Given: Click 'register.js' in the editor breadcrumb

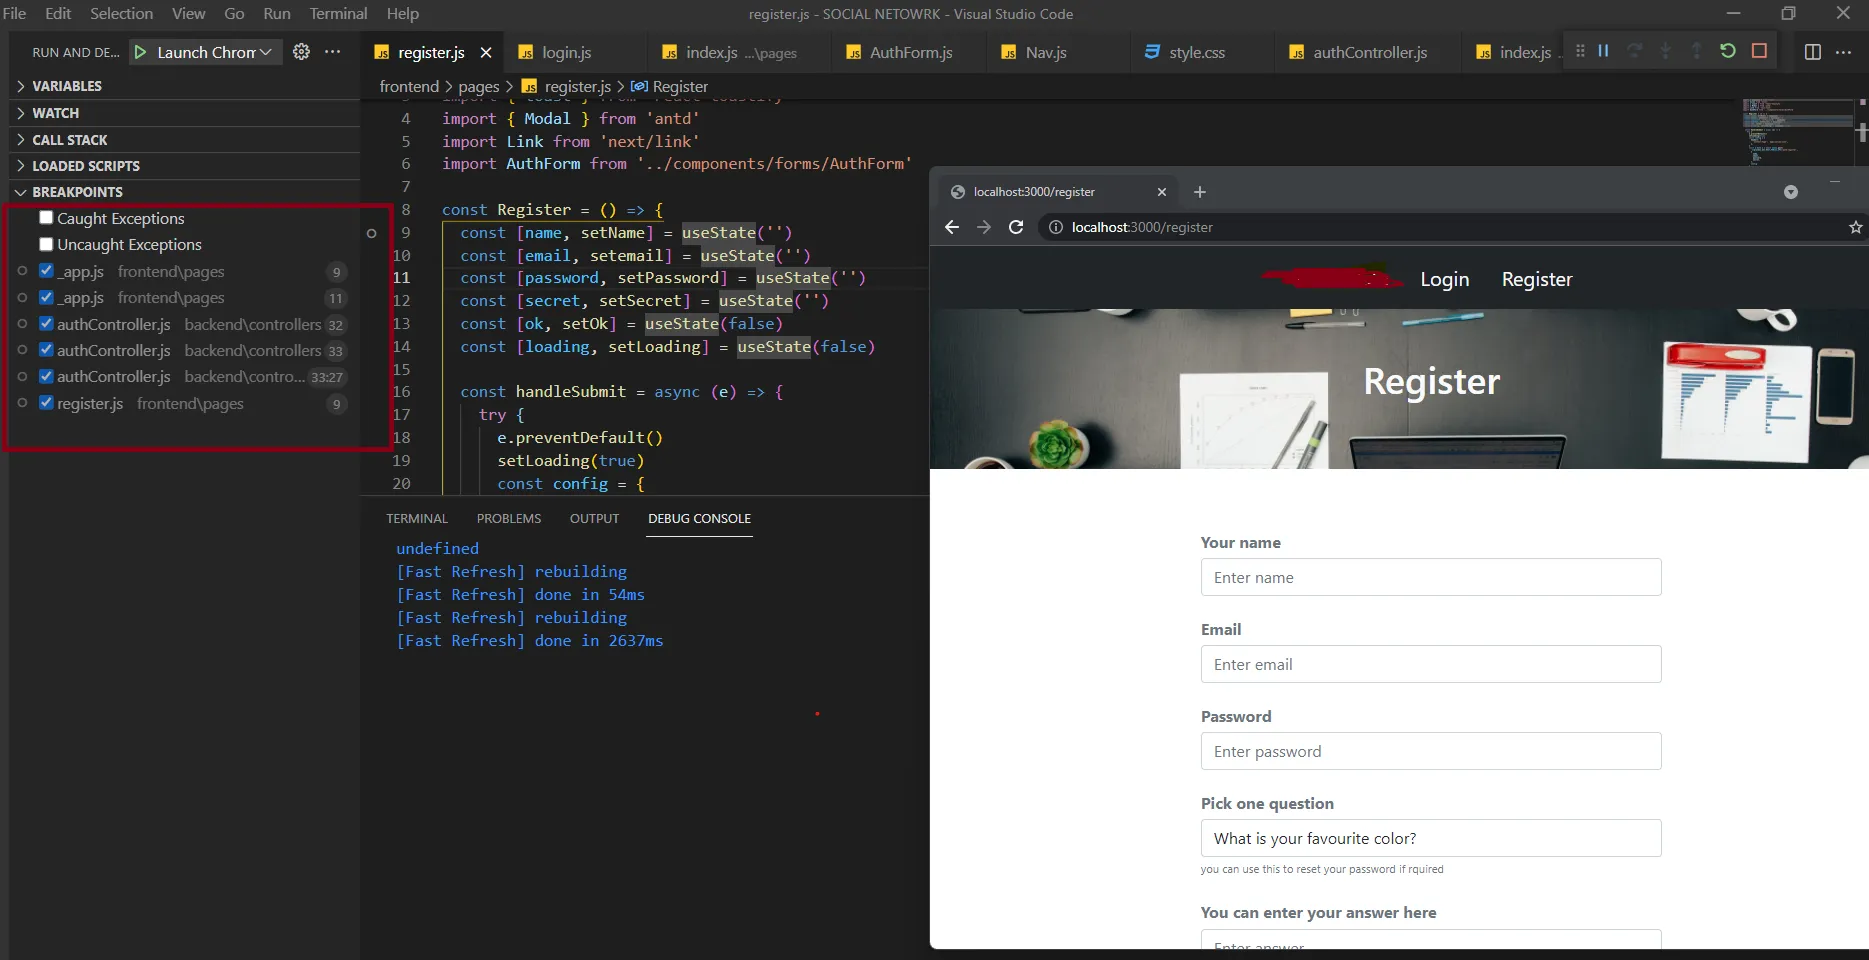Looking at the screenshot, I should pyautogui.click(x=577, y=87).
